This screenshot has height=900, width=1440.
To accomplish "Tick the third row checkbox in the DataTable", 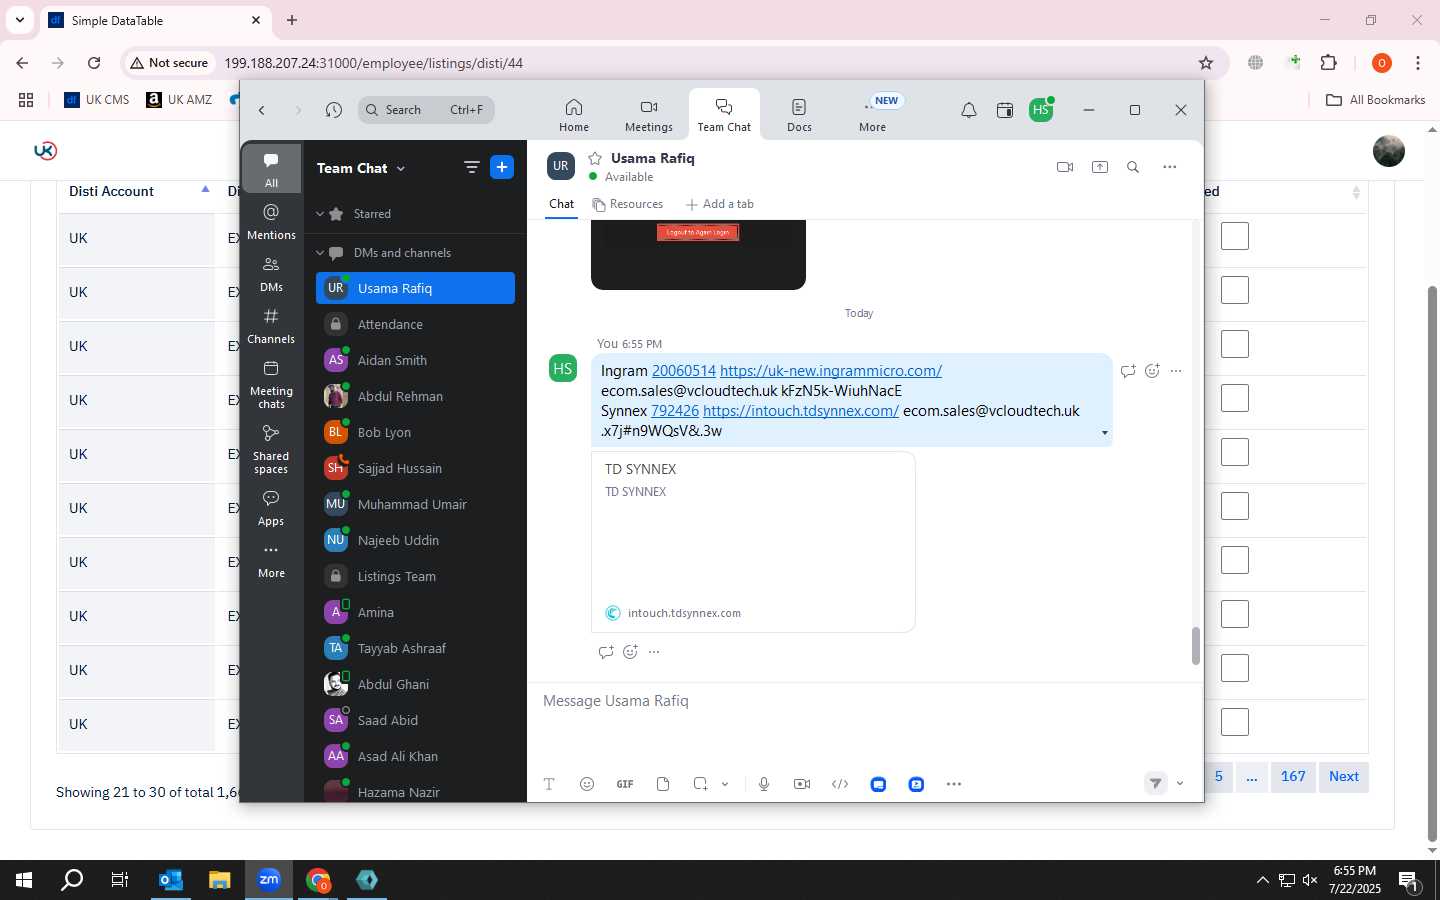I will point(1235,345).
